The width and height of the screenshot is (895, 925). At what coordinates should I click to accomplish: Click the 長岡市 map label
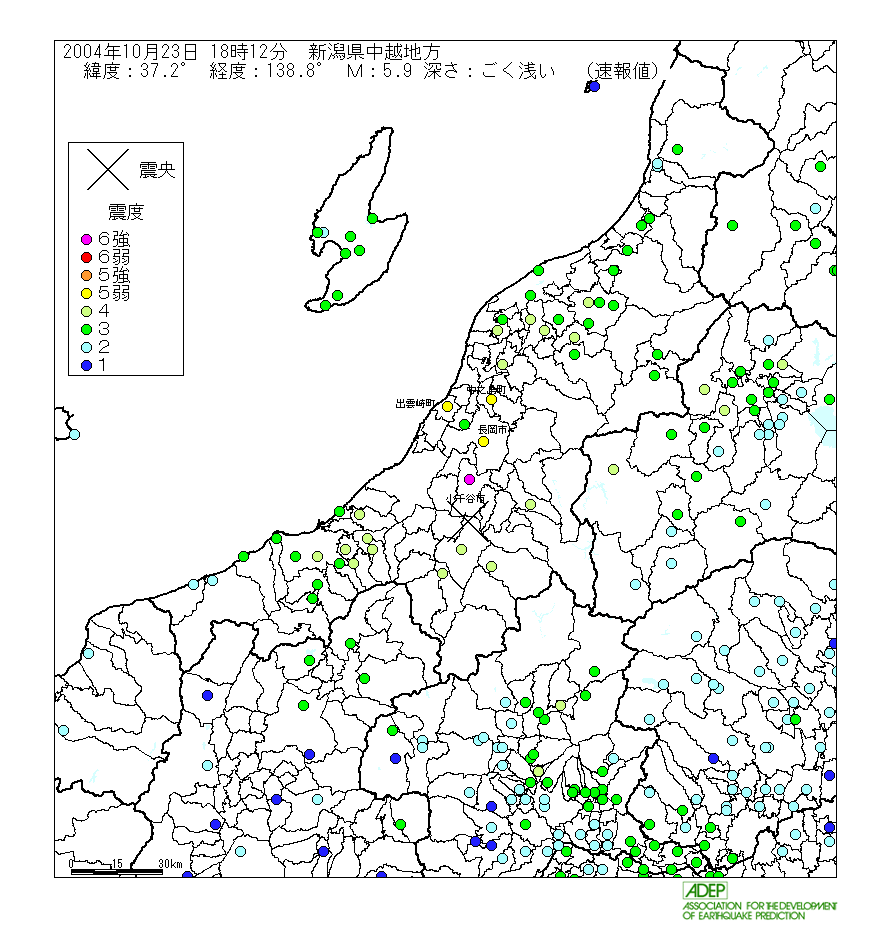pyautogui.click(x=493, y=429)
